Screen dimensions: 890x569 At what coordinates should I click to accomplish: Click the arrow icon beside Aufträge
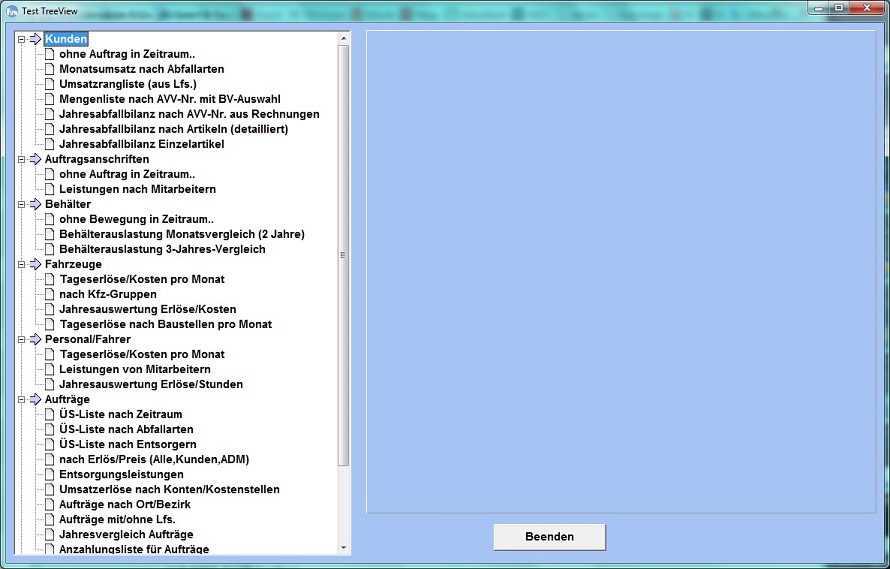tap(35, 399)
